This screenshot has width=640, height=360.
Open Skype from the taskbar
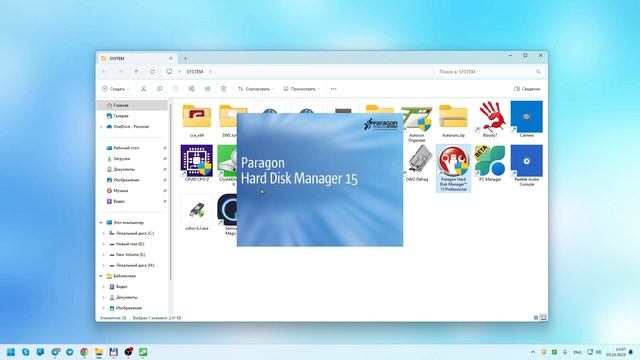[x=26, y=352]
